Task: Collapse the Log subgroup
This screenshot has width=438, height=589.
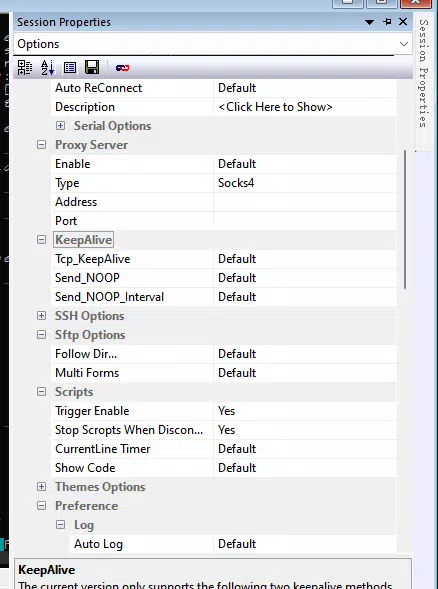Action: (60, 525)
